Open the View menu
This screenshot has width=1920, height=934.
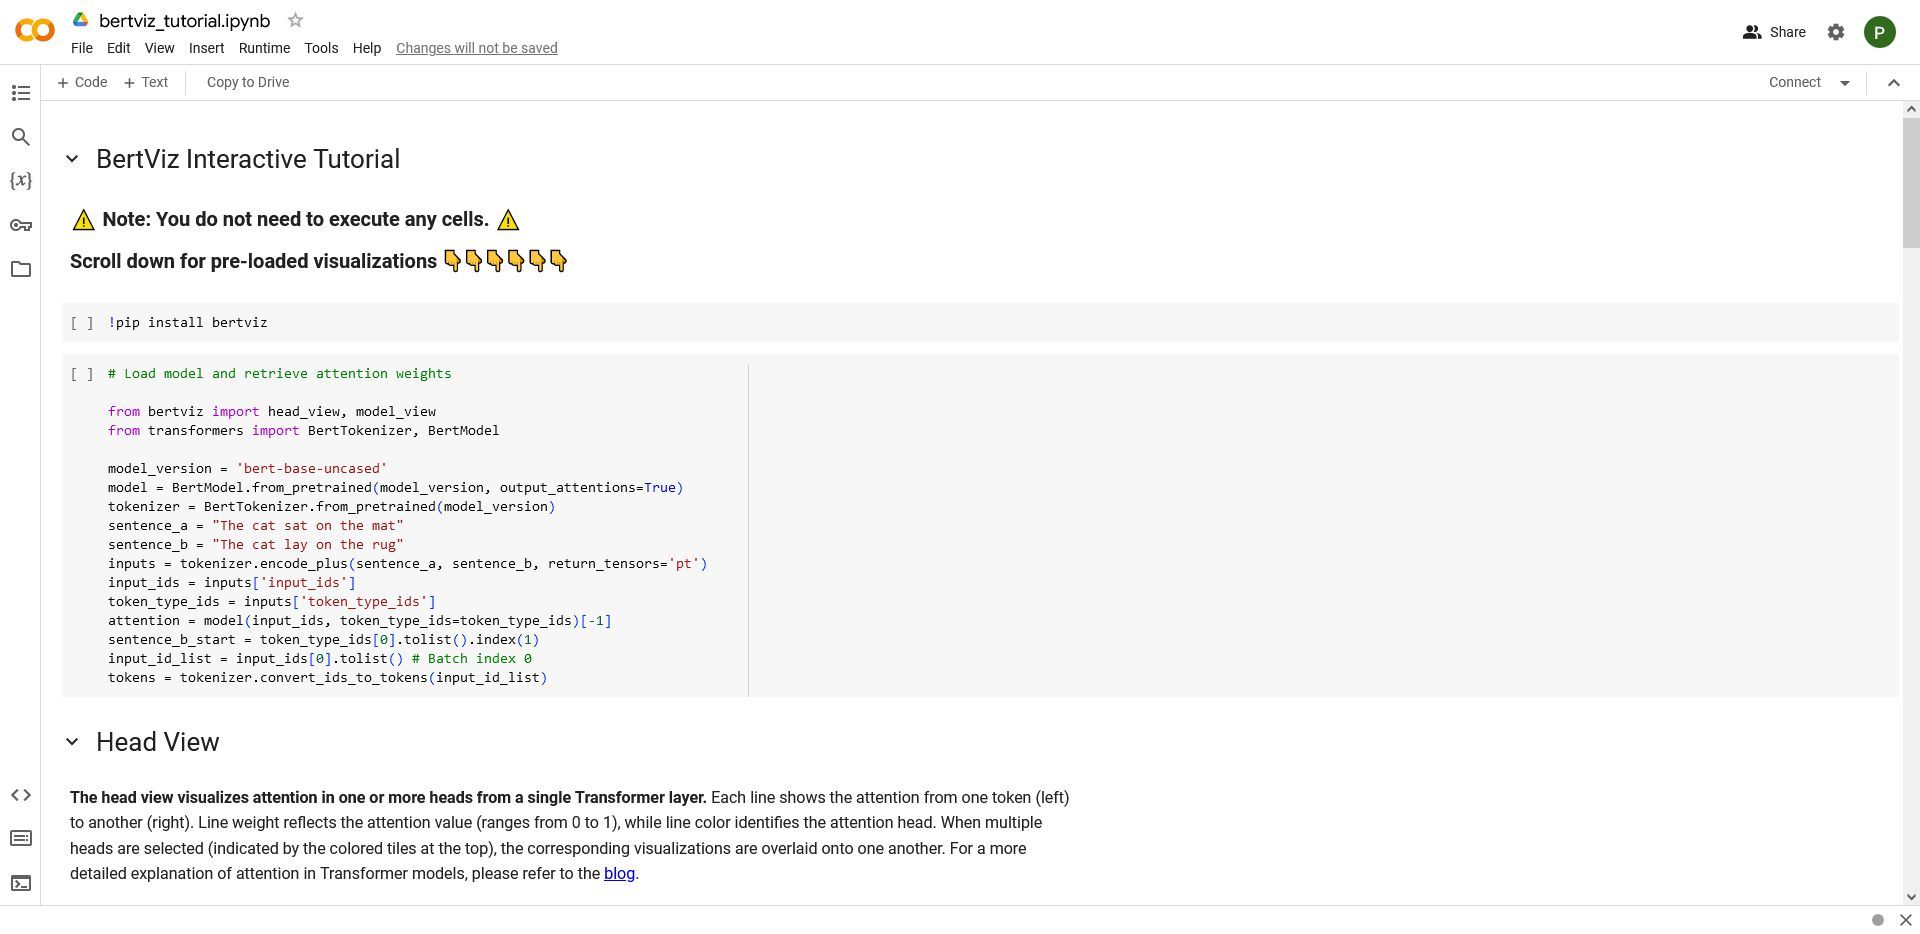(x=159, y=48)
